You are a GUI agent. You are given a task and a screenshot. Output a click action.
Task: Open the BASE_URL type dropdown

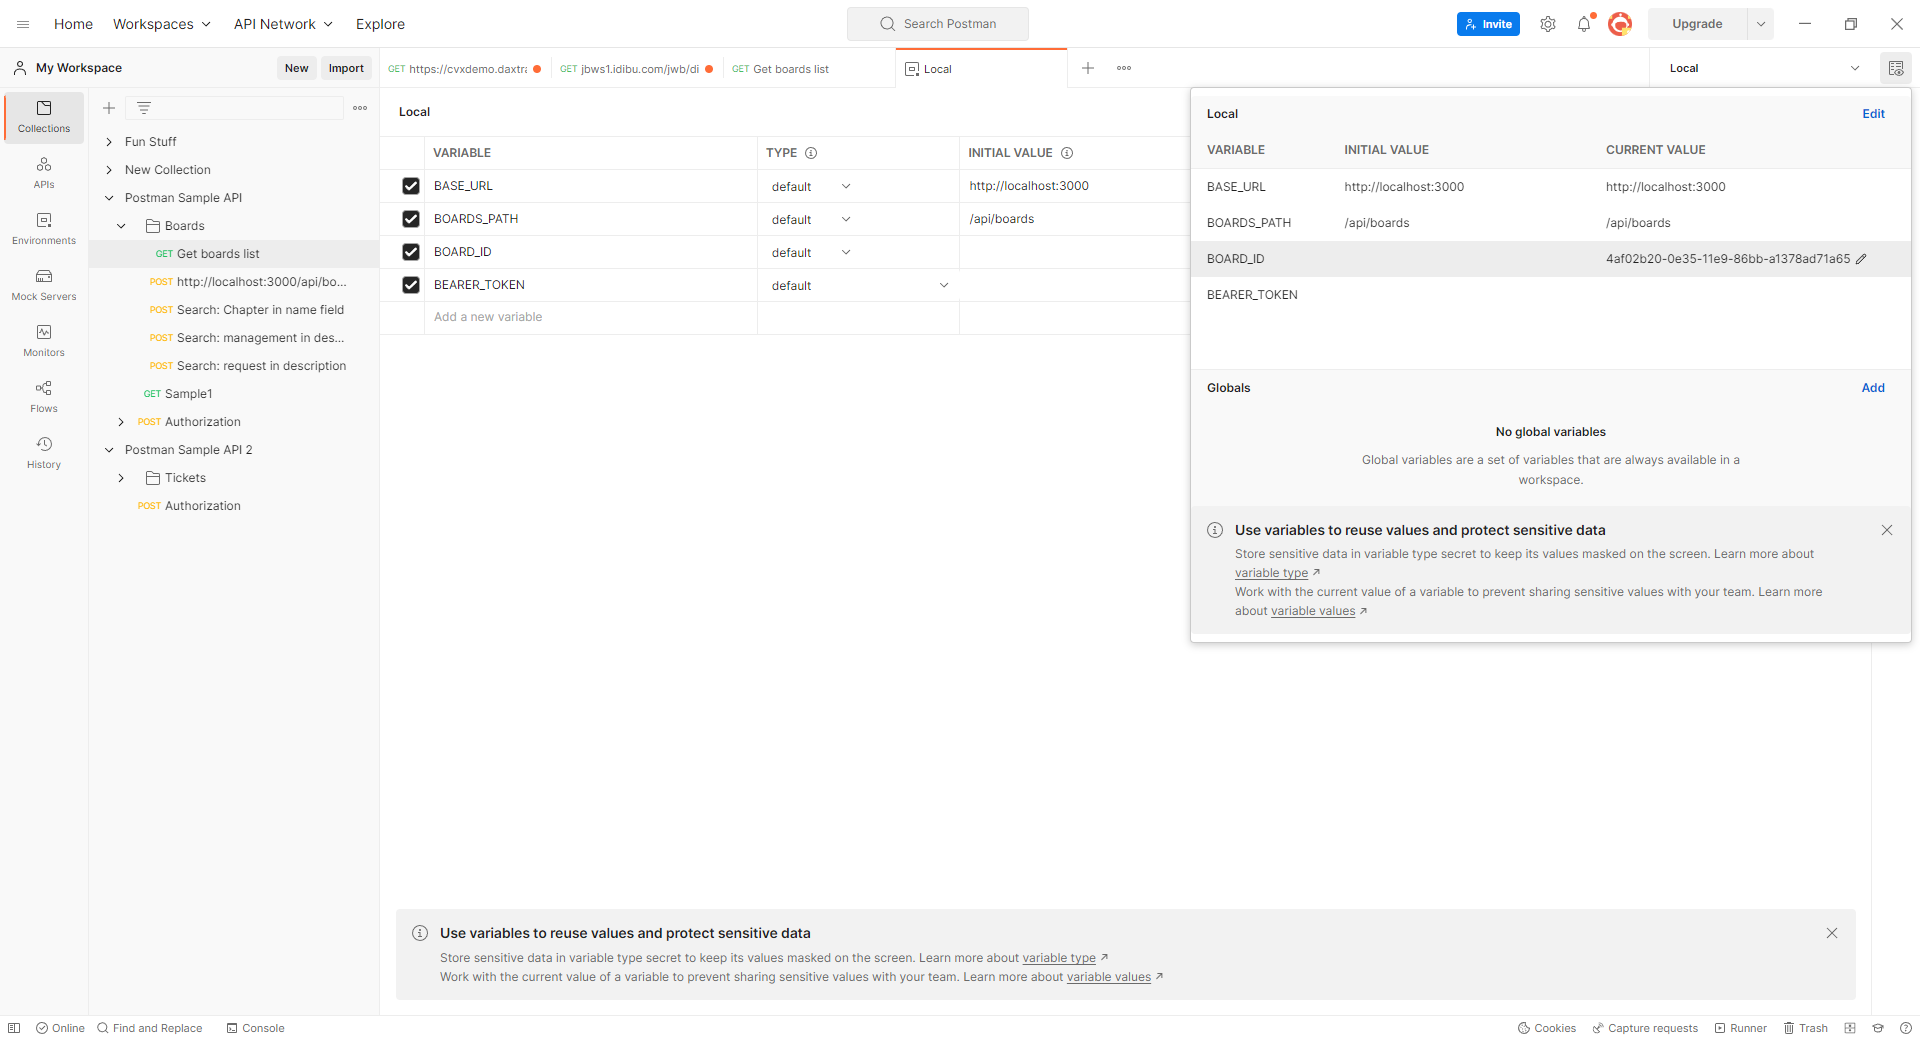click(811, 187)
